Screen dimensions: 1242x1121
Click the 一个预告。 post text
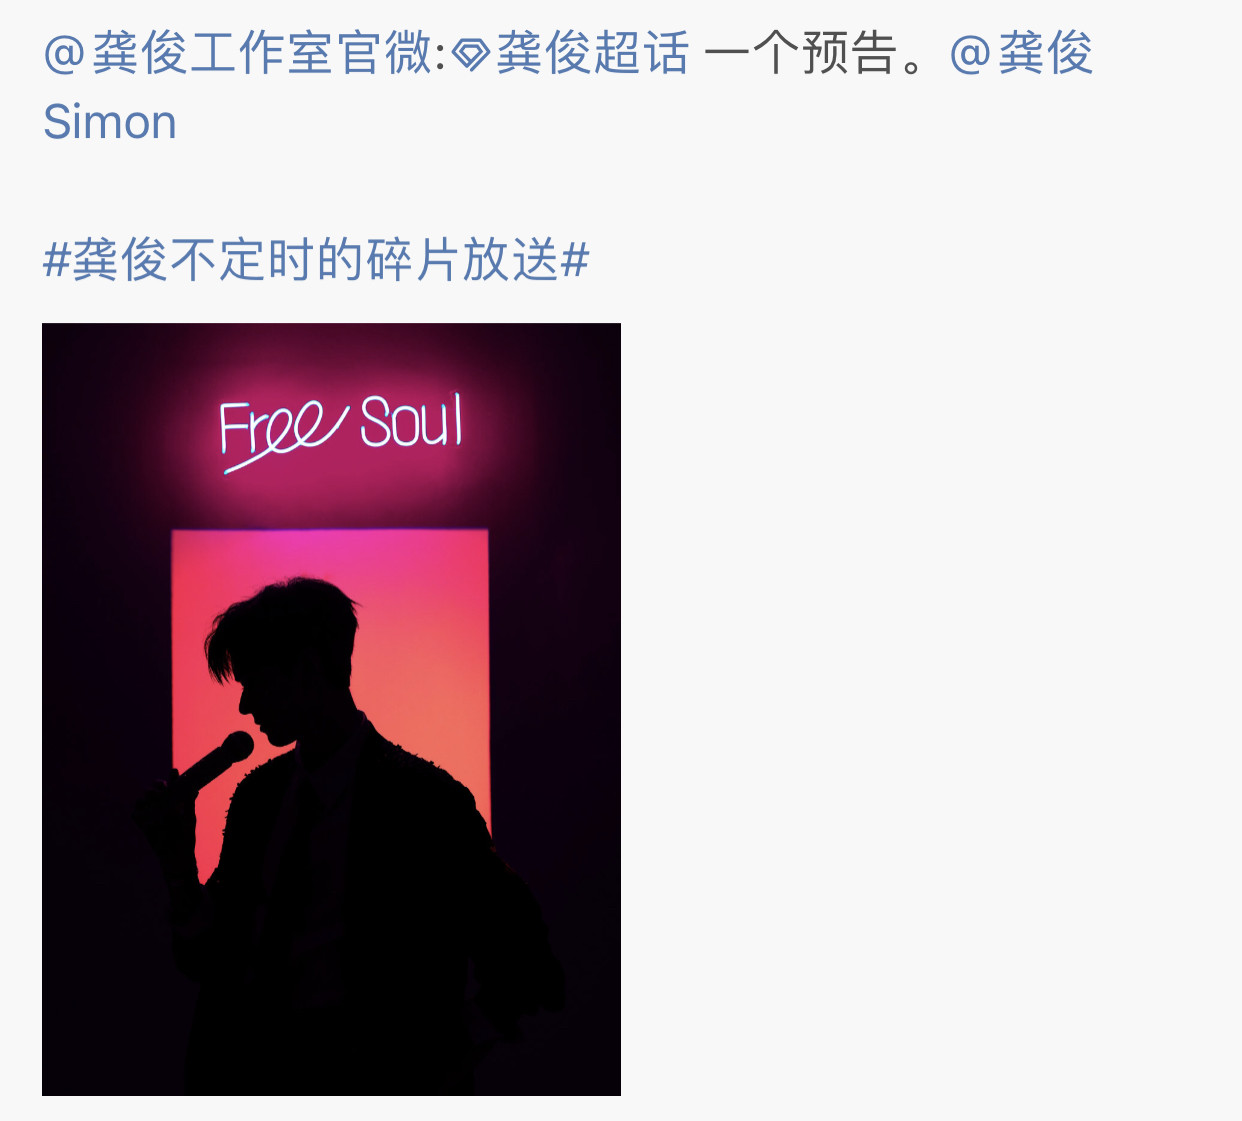coord(825,54)
